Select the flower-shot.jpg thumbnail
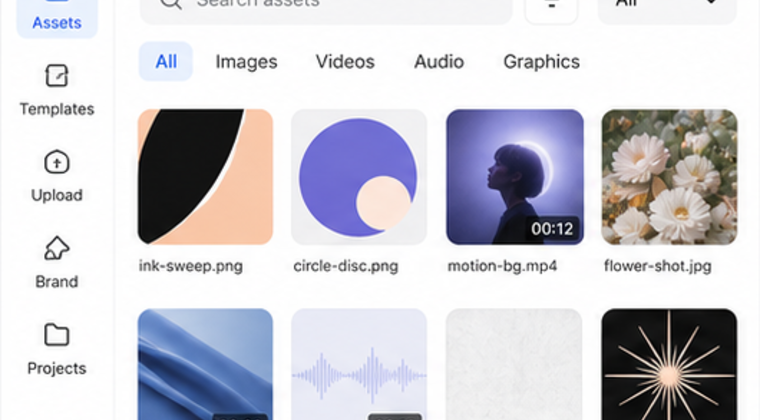This screenshot has height=420, width=760. tap(669, 177)
